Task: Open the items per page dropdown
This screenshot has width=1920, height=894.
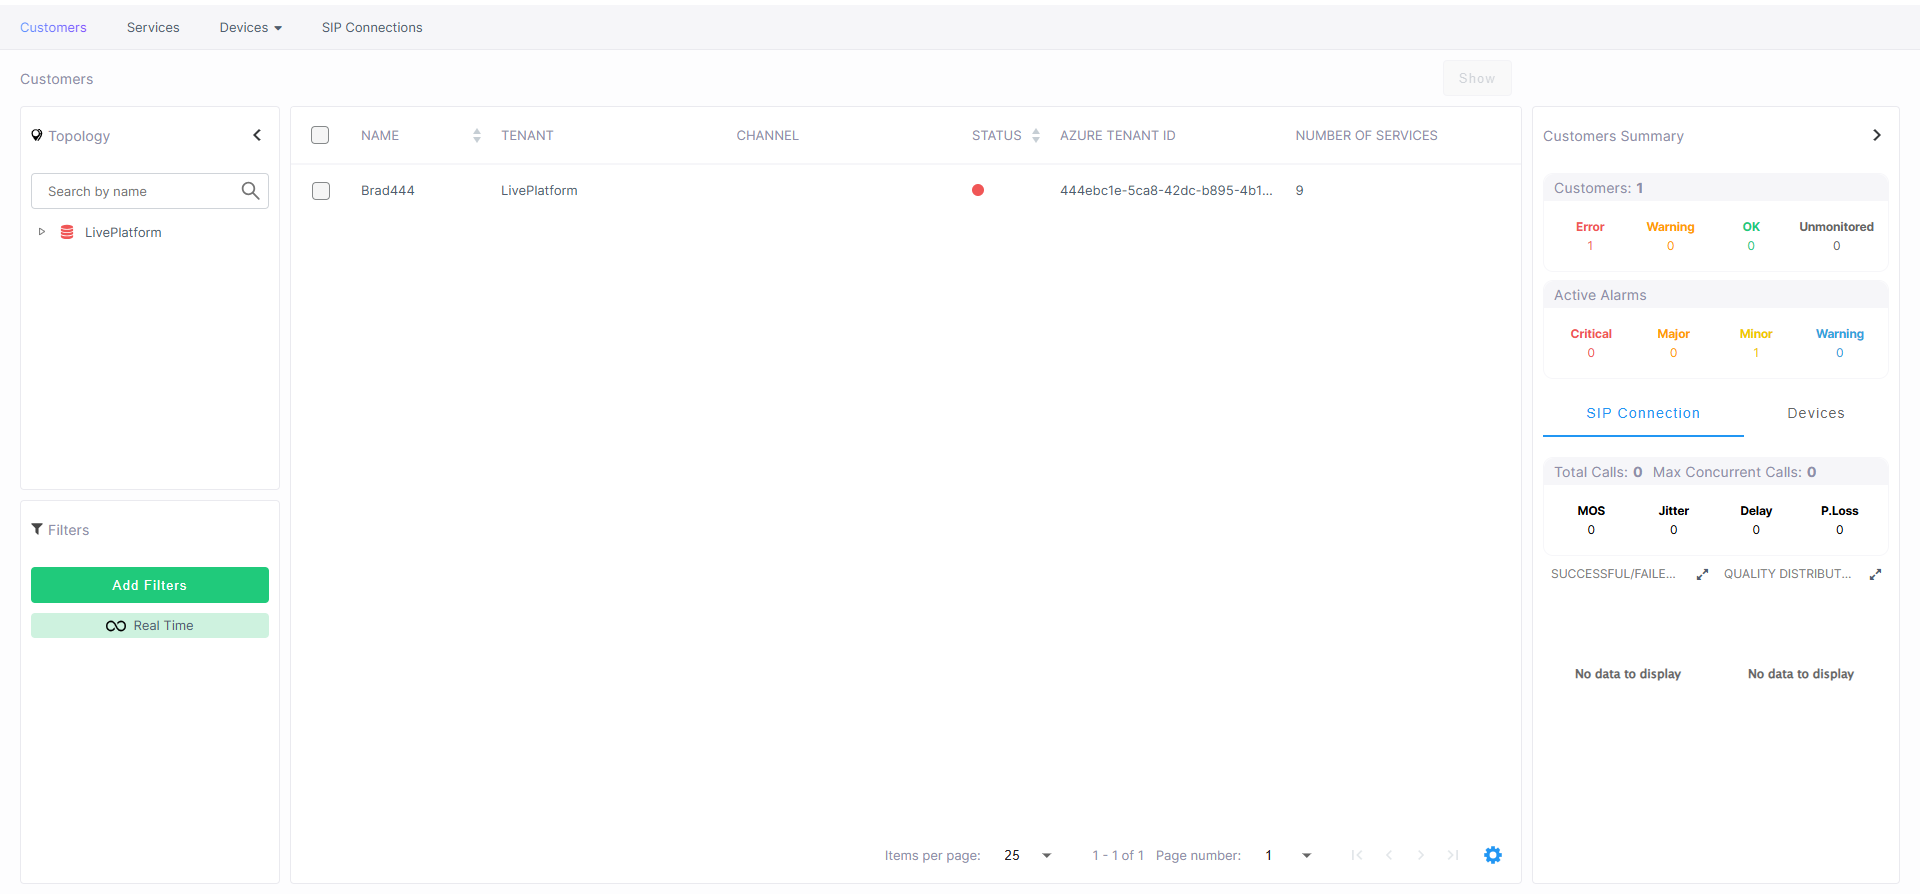Action: pyautogui.click(x=1046, y=855)
